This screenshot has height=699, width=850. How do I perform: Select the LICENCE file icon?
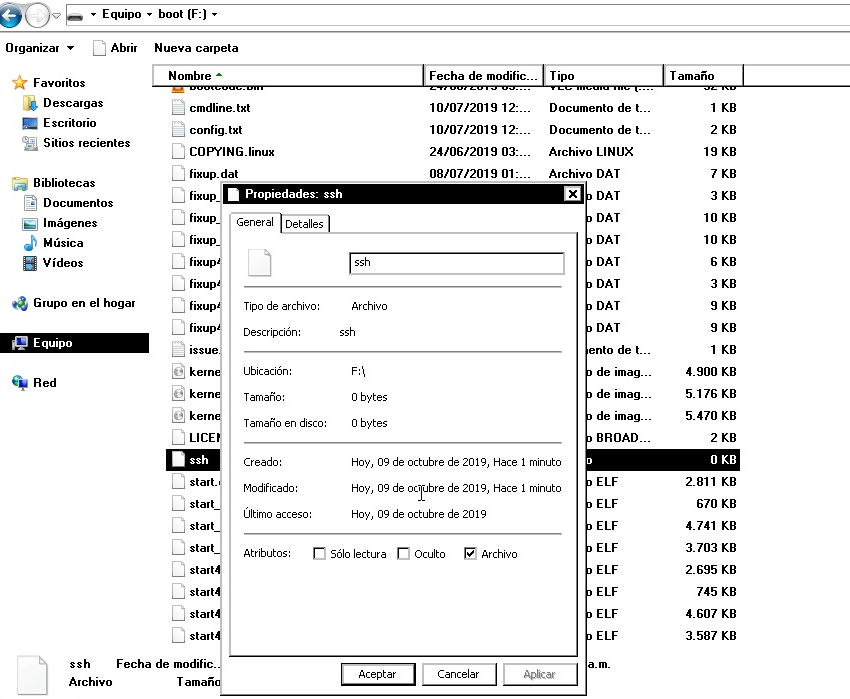pos(178,438)
